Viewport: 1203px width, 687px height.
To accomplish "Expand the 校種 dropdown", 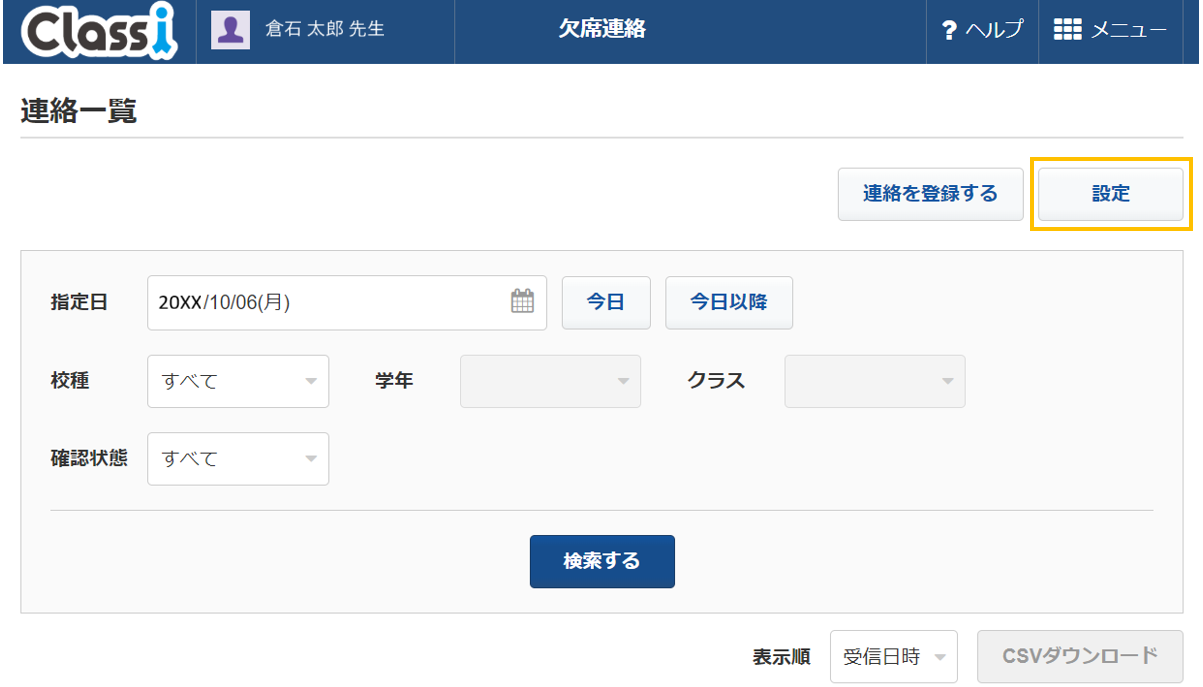I will pyautogui.click(x=238, y=381).
